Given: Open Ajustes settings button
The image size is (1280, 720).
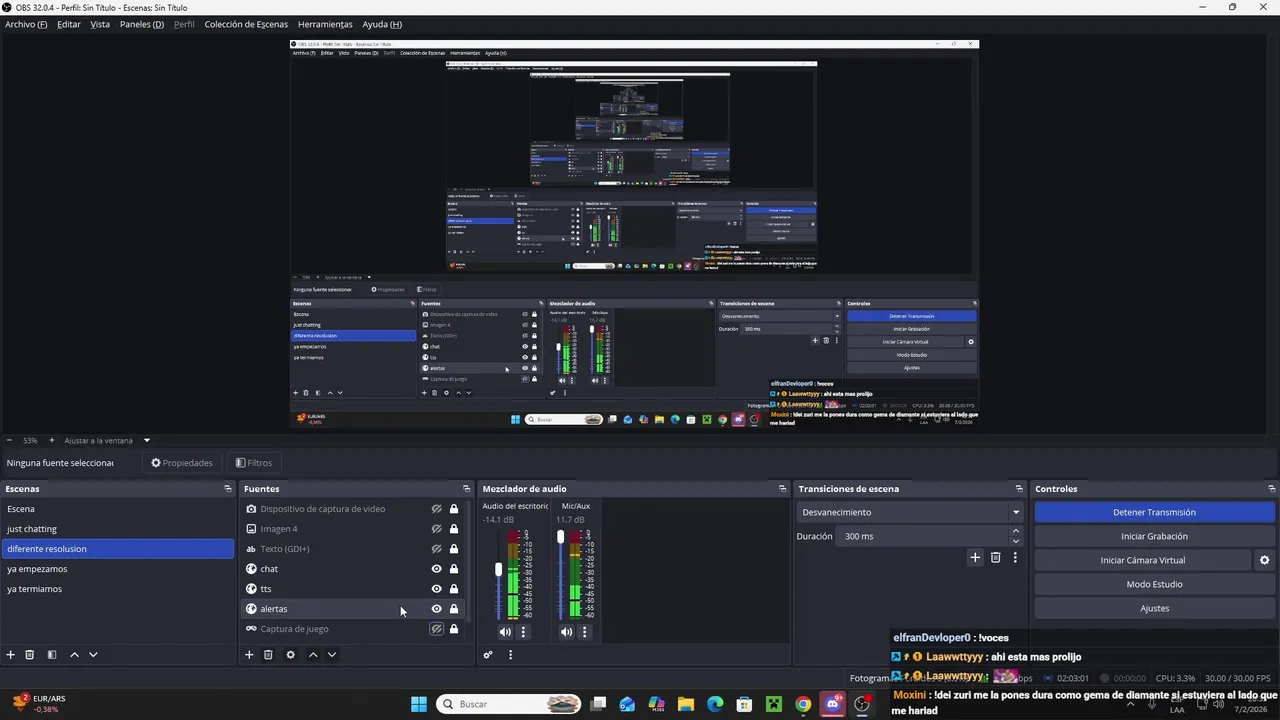Looking at the screenshot, I should click(x=1154, y=608).
